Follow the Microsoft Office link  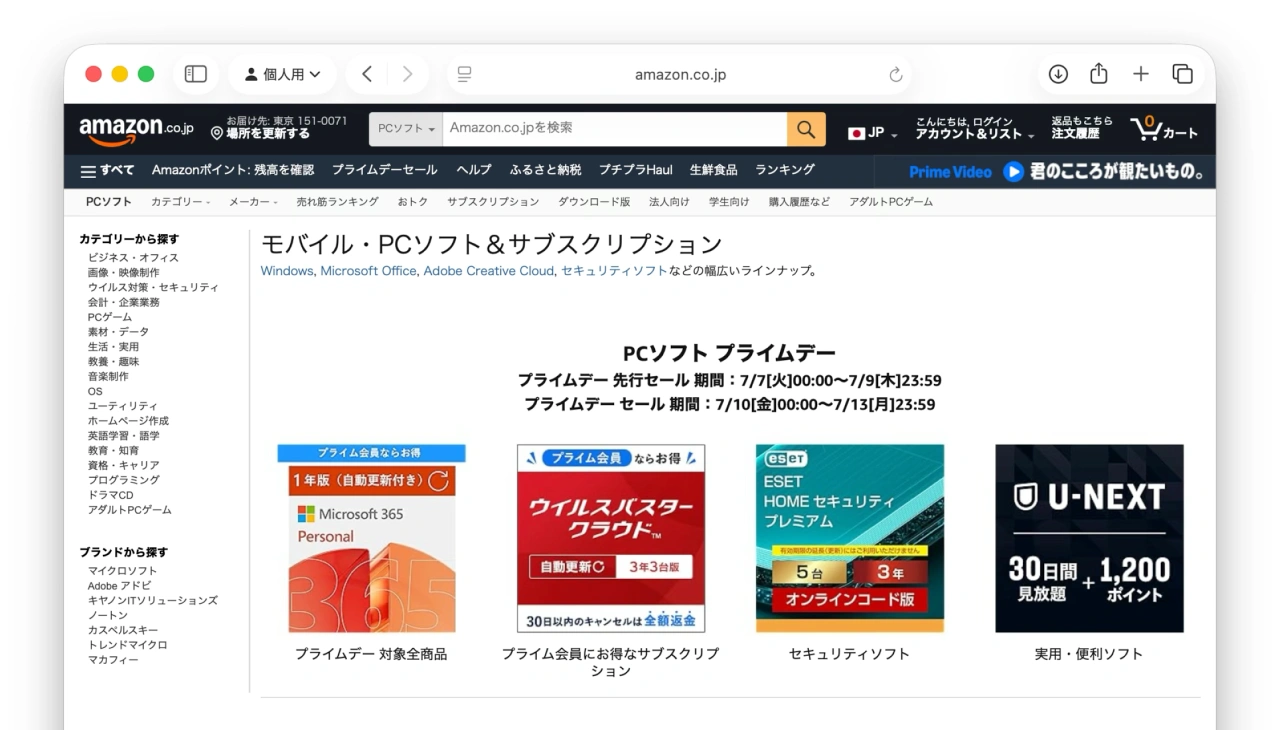coord(368,271)
